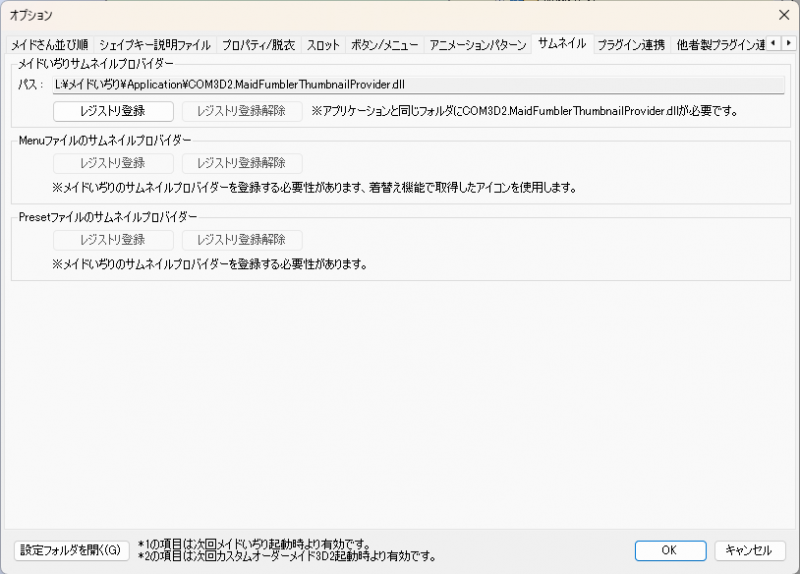Image resolution: width=800 pixels, height=574 pixels.
Task: Select the サムネイル tab
Action: click(x=562, y=43)
